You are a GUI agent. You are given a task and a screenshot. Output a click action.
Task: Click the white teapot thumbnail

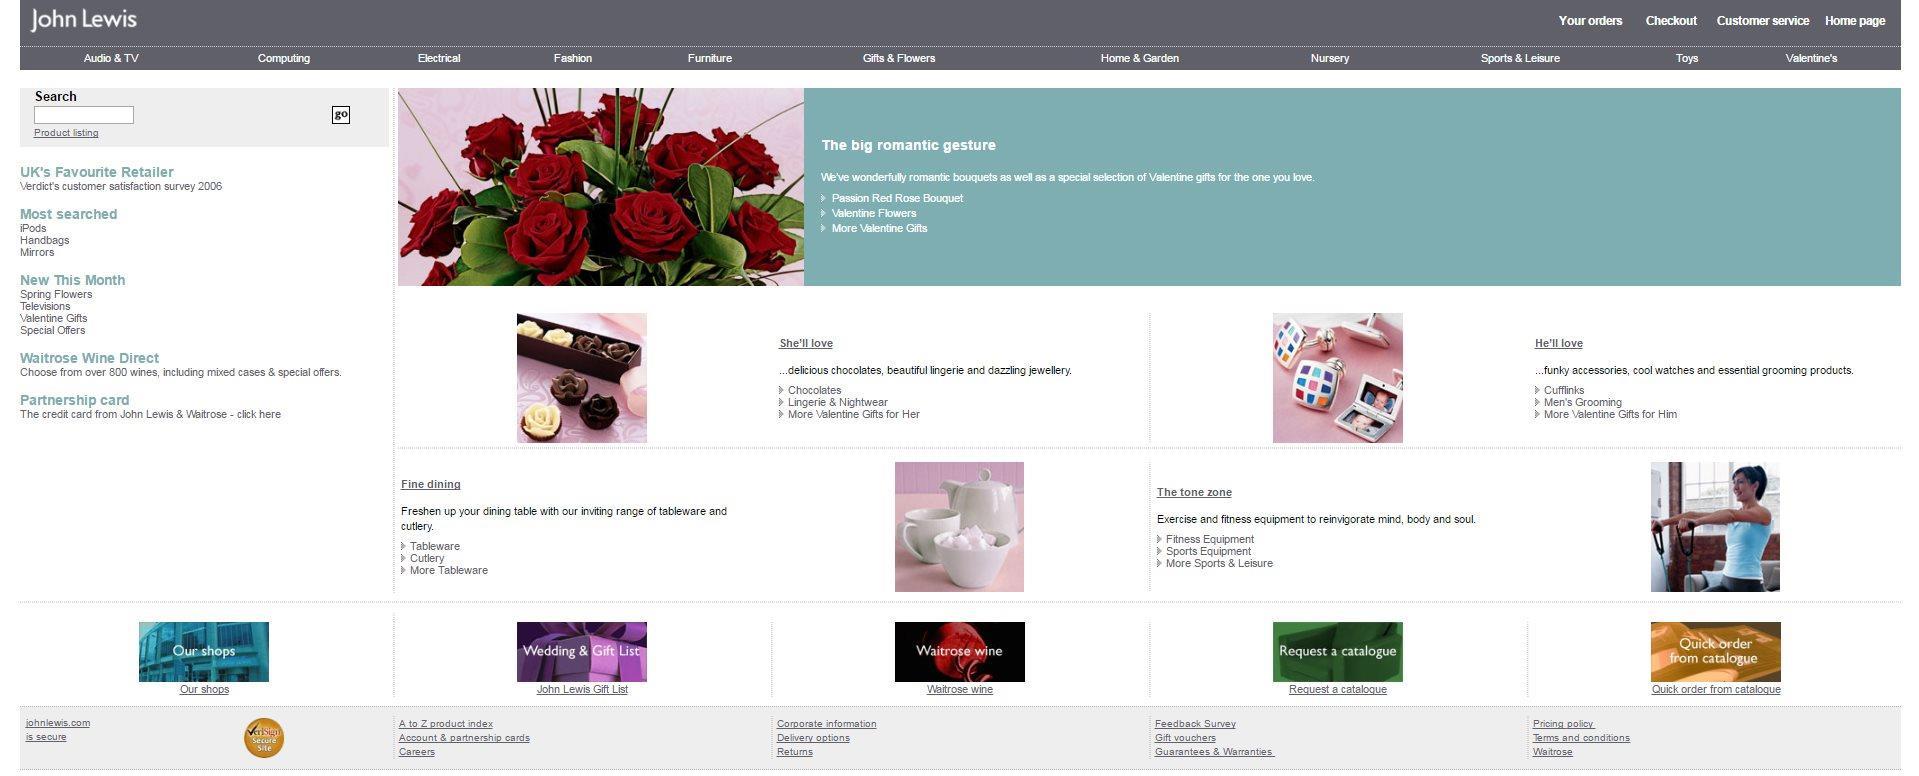coord(960,527)
